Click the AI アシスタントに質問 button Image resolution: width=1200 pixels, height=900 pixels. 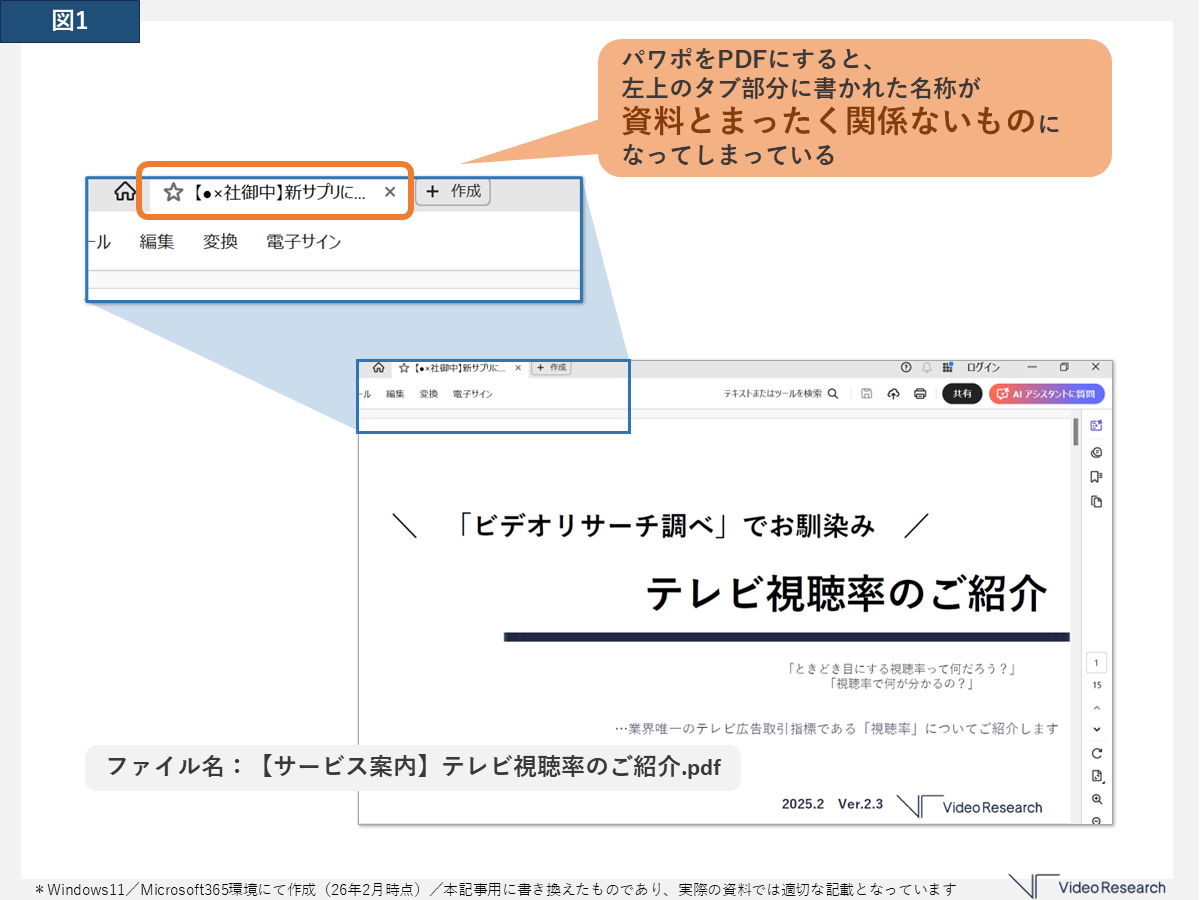(x=1047, y=394)
